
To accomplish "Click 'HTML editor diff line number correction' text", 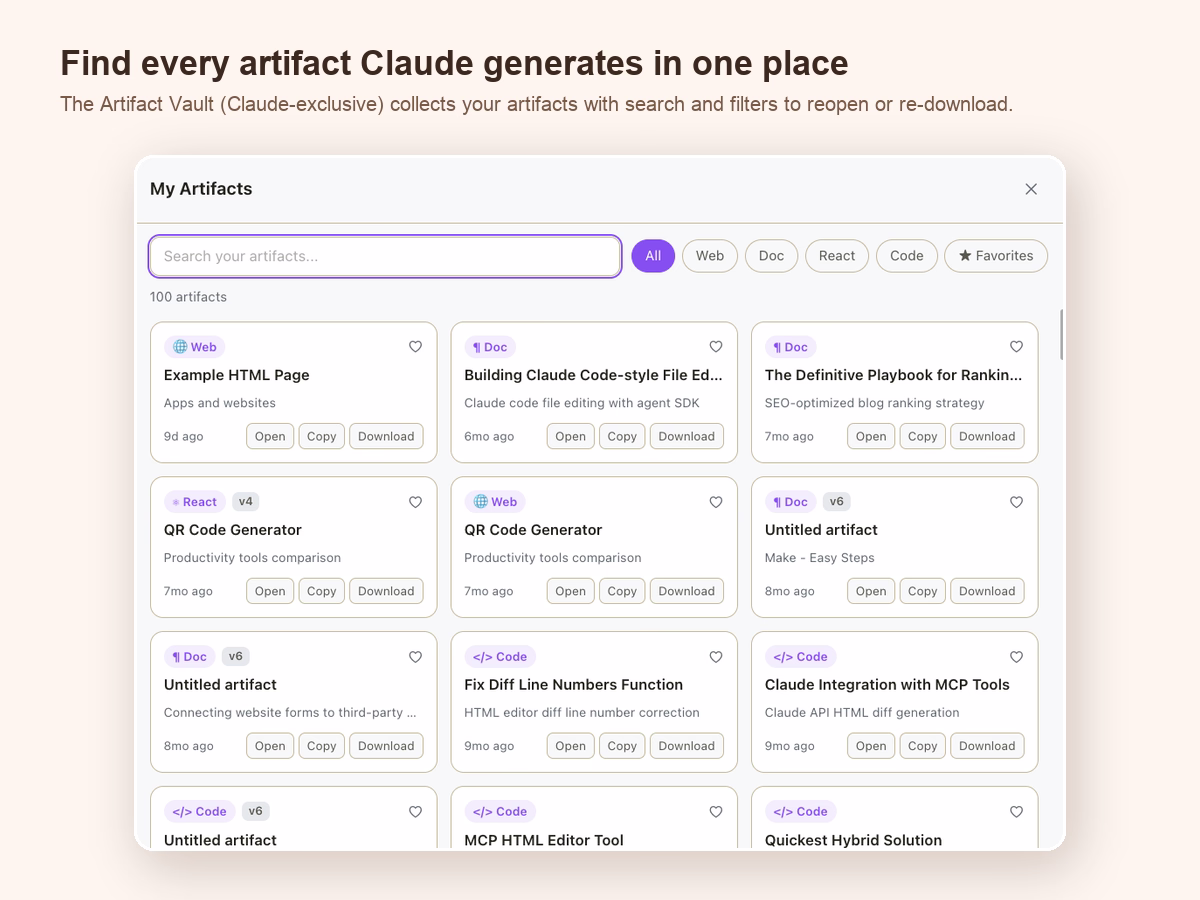I will (x=582, y=713).
